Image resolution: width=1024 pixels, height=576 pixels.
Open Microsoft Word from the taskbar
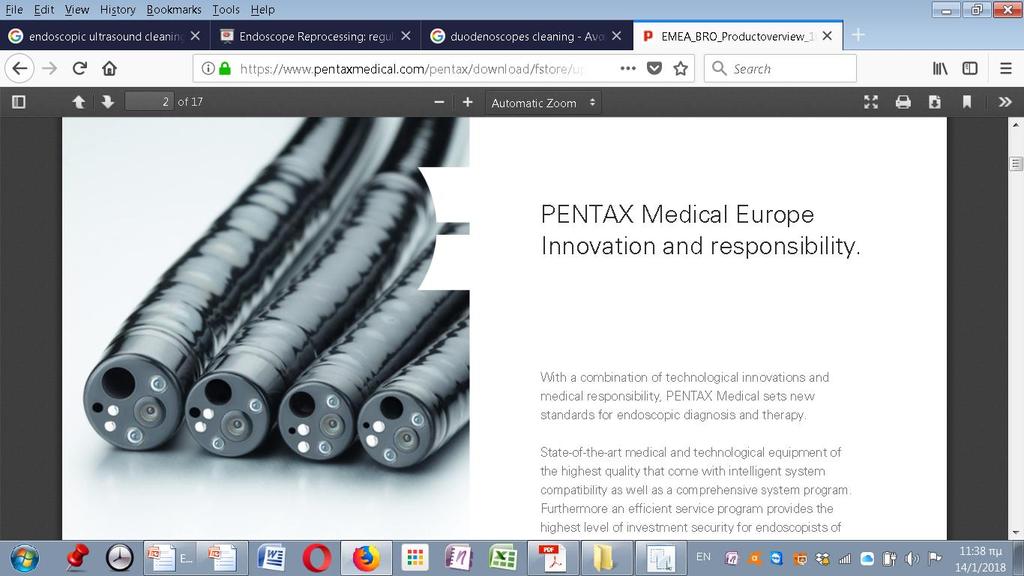(x=272, y=558)
